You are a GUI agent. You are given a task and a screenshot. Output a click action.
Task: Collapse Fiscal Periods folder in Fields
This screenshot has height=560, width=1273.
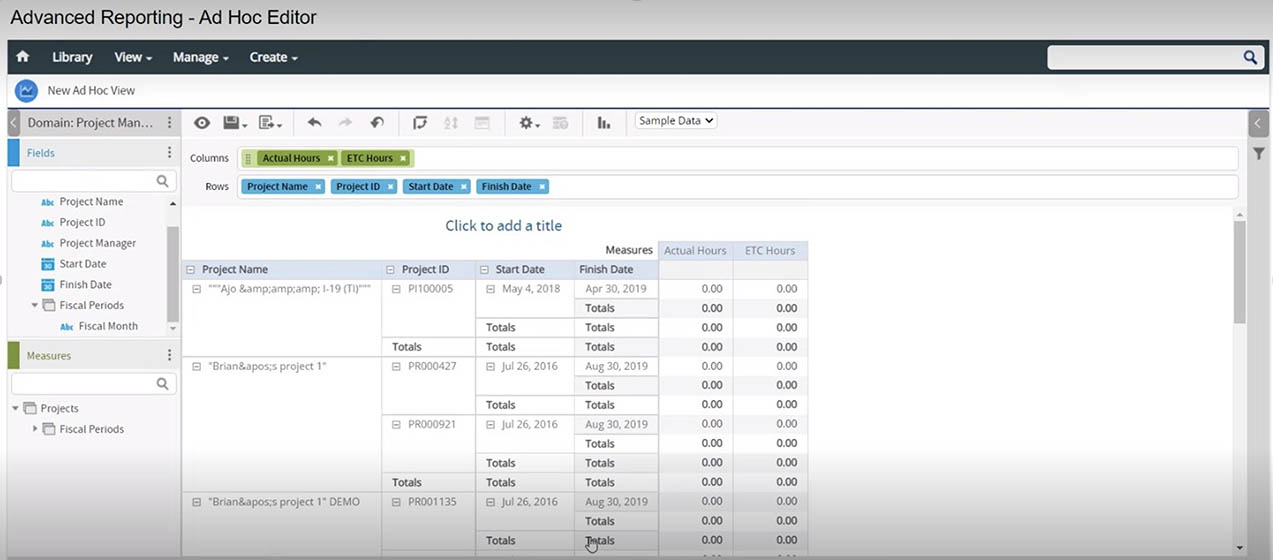(35, 305)
